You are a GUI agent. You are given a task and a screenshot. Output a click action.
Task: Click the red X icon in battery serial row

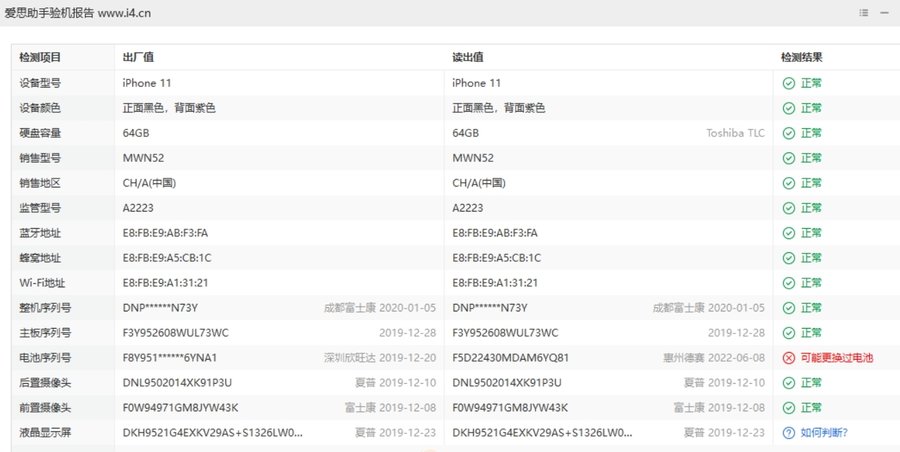(x=789, y=358)
